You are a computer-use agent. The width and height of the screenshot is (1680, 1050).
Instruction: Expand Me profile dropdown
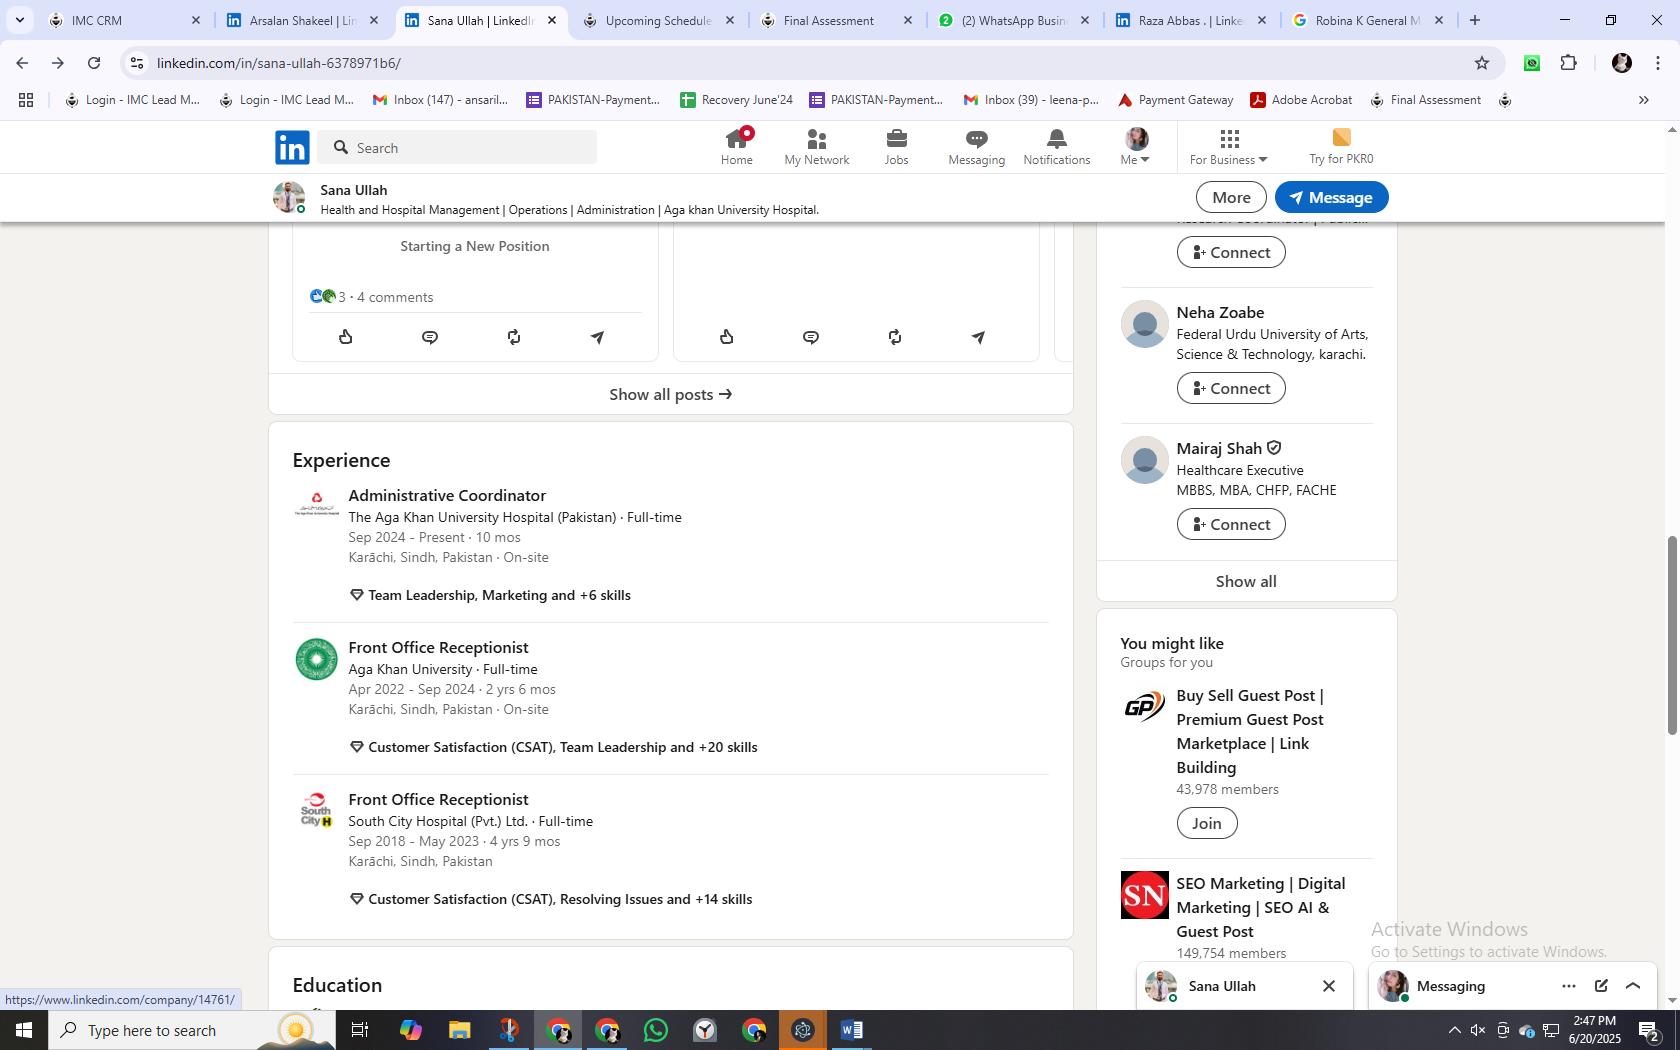coord(1135,147)
